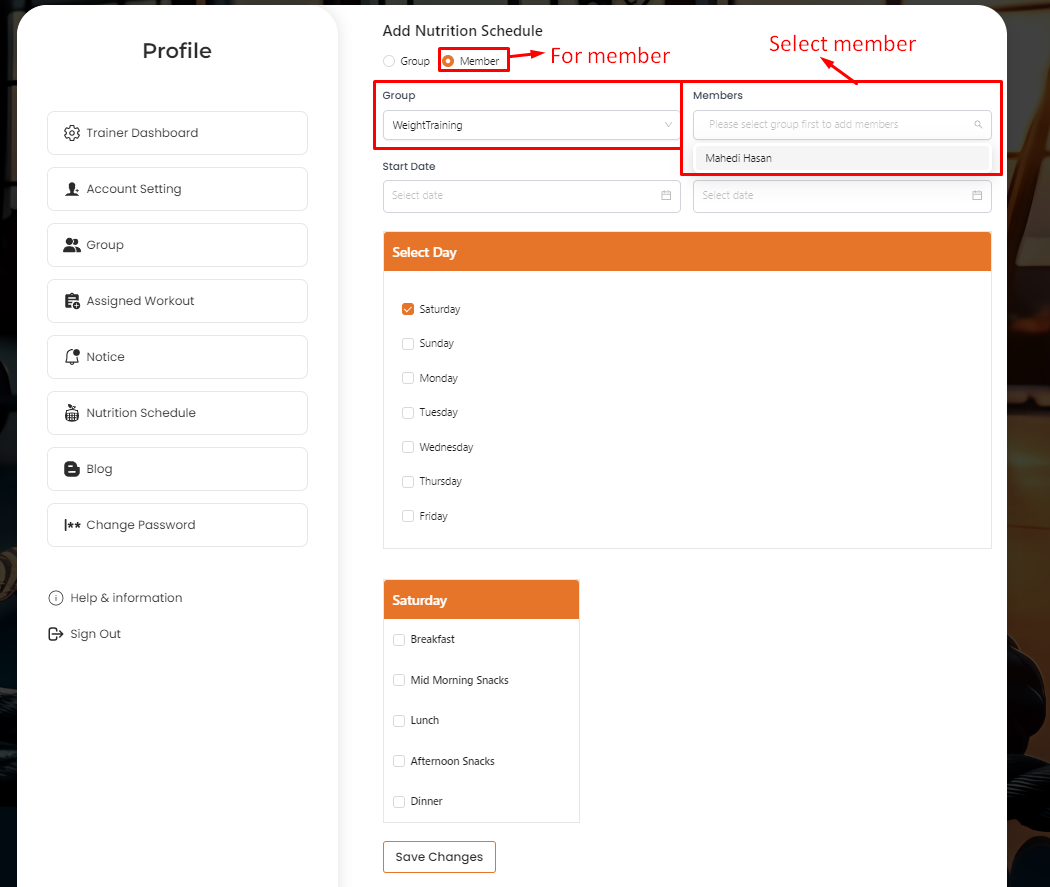Expand the WeightTraining group dropdown
The height and width of the screenshot is (887, 1050).
pyautogui.click(x=531, y=125)
